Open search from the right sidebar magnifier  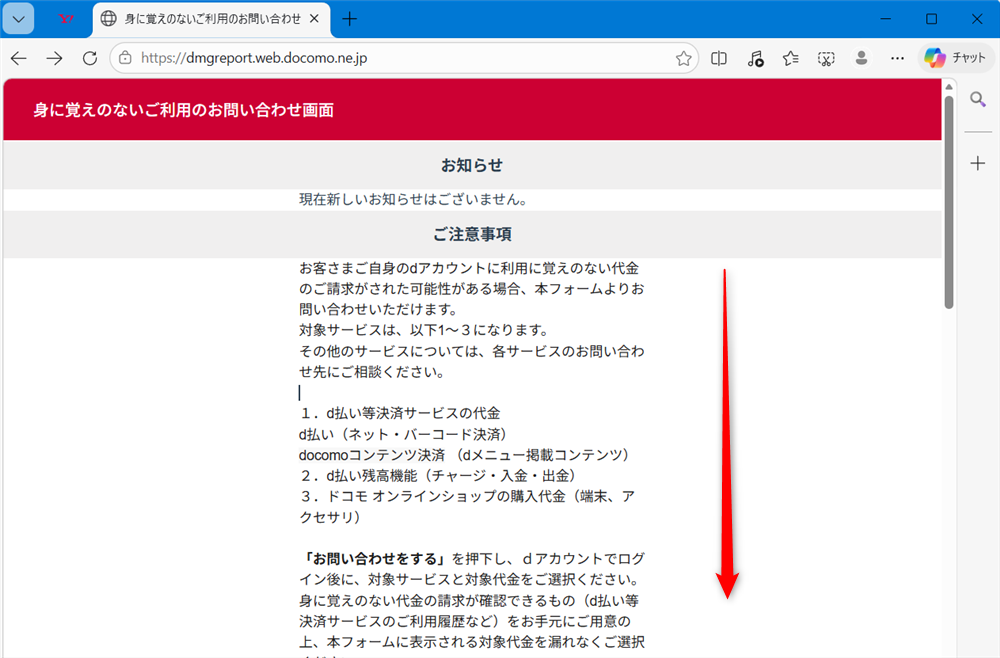coord(978,99)
